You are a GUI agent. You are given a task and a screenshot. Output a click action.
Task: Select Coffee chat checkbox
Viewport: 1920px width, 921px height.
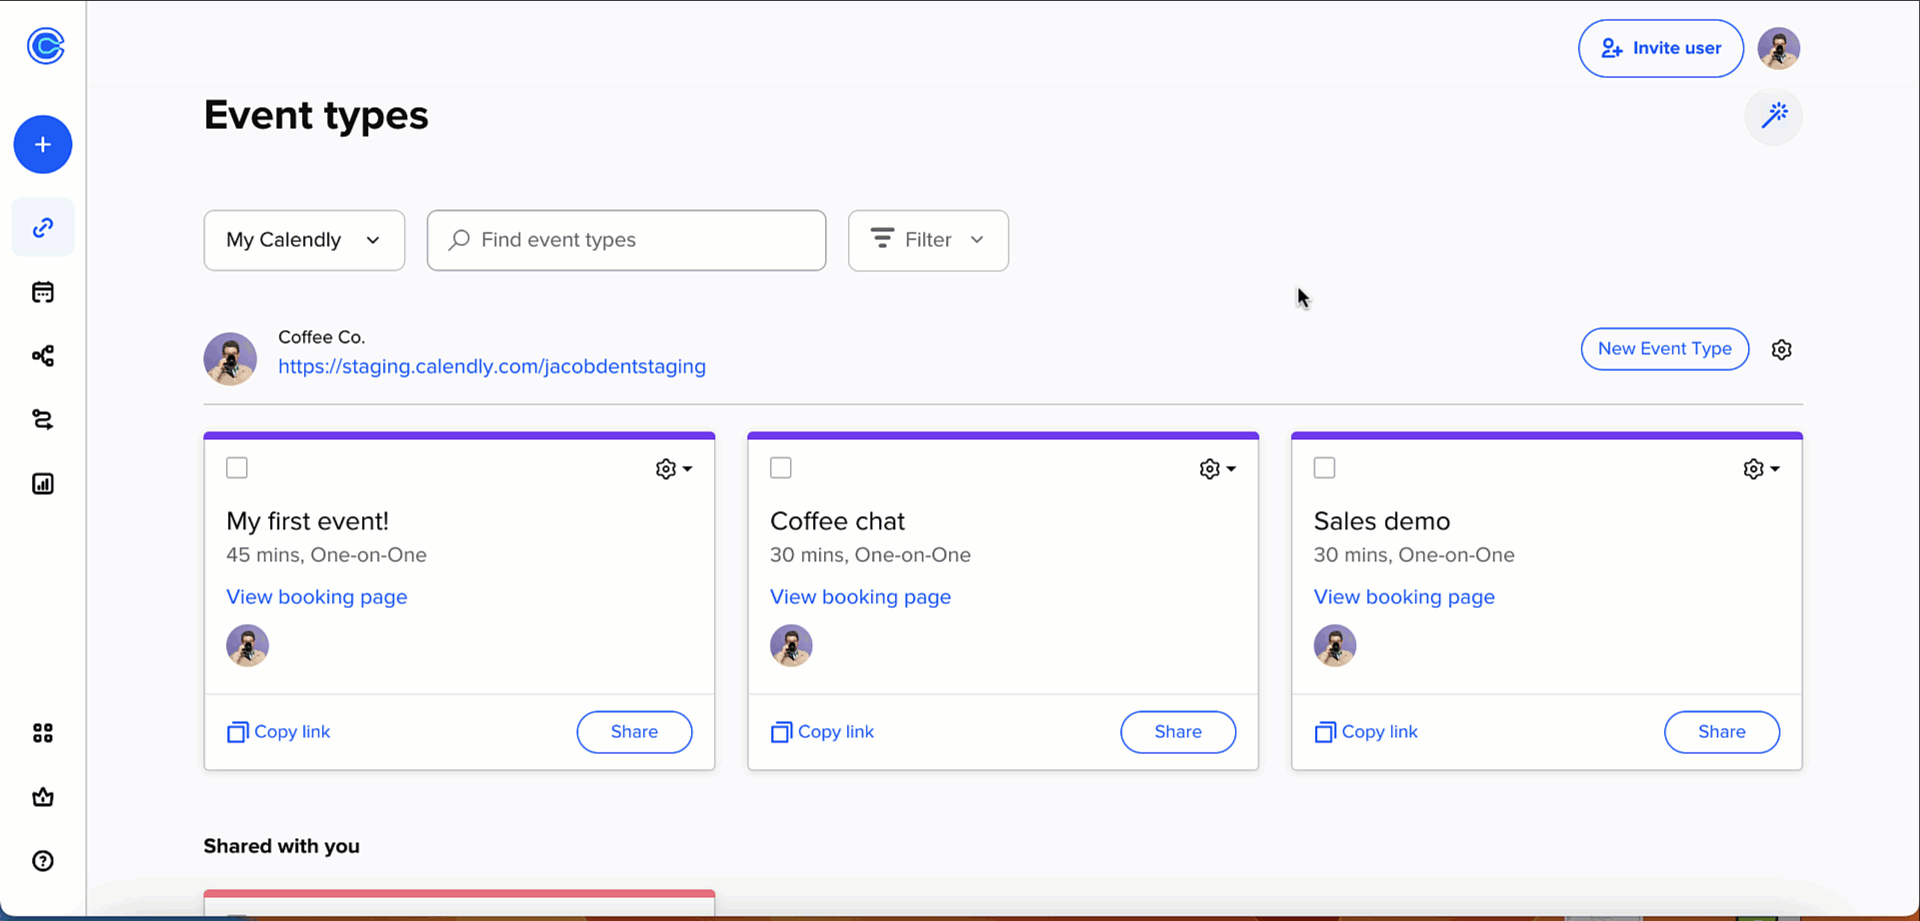[781, 468]
